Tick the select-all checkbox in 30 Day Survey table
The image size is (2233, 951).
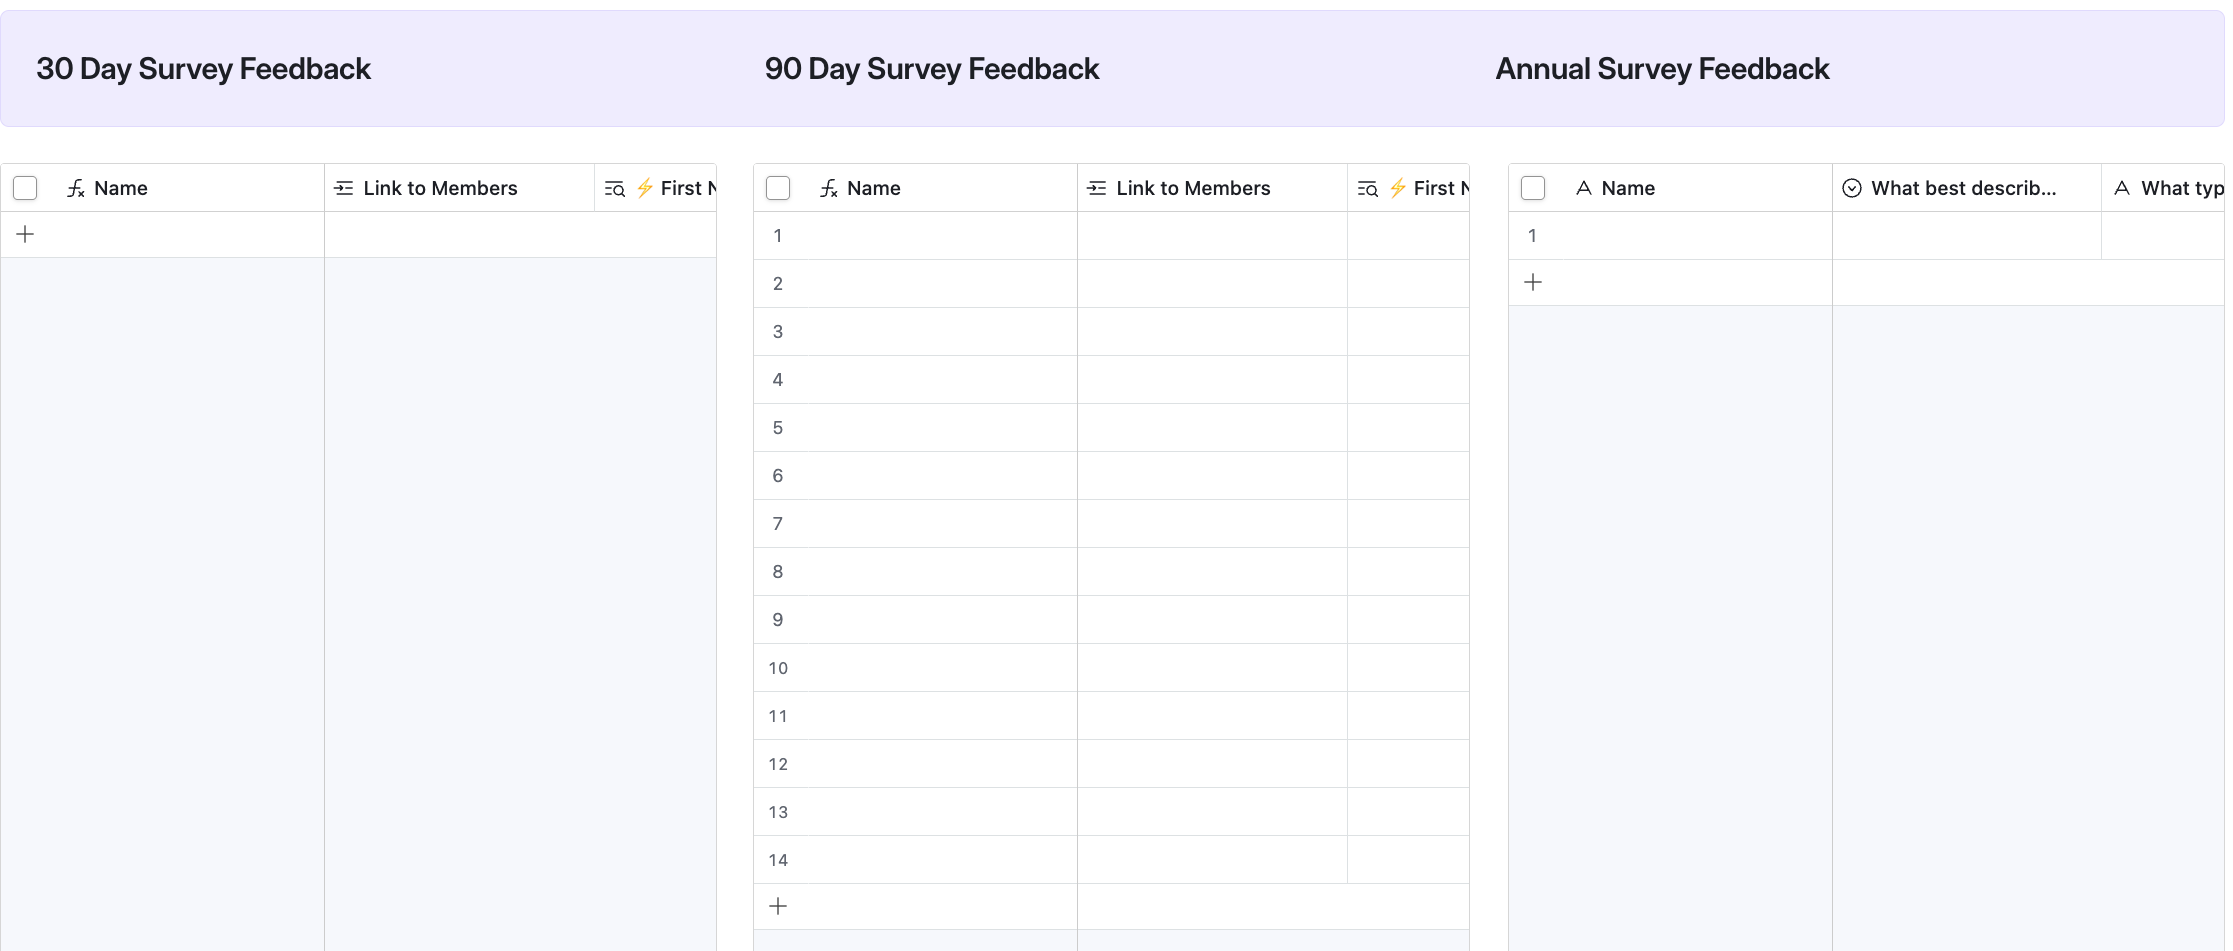pyautogui.click(x=25, y=188)
